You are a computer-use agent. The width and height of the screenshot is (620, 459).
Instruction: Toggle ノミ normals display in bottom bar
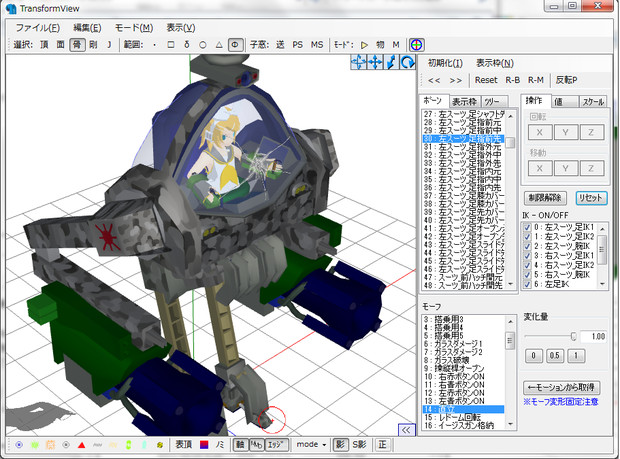(x=220, y=445)
